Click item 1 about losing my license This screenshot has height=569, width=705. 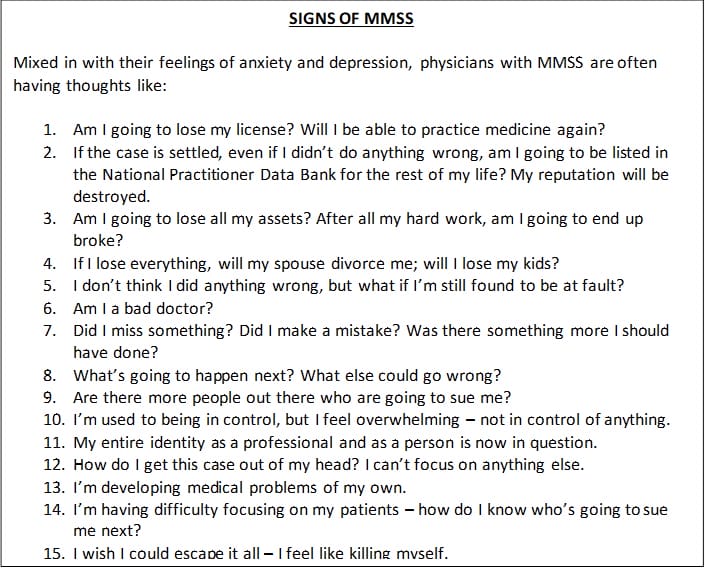point(340,130)
